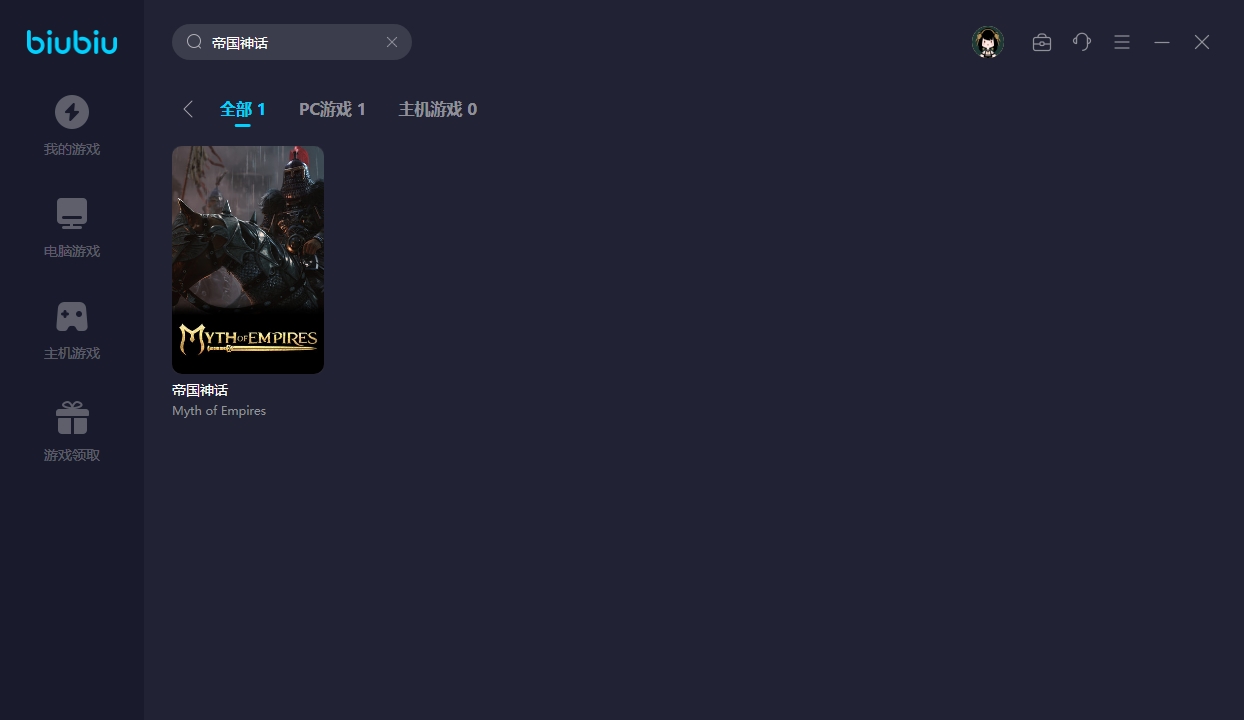Image resolution: width=1244 pixels, height=720 pixels.
Task: Click the biubiu logo
Action: pyautogui.click(x=72, y=42)
